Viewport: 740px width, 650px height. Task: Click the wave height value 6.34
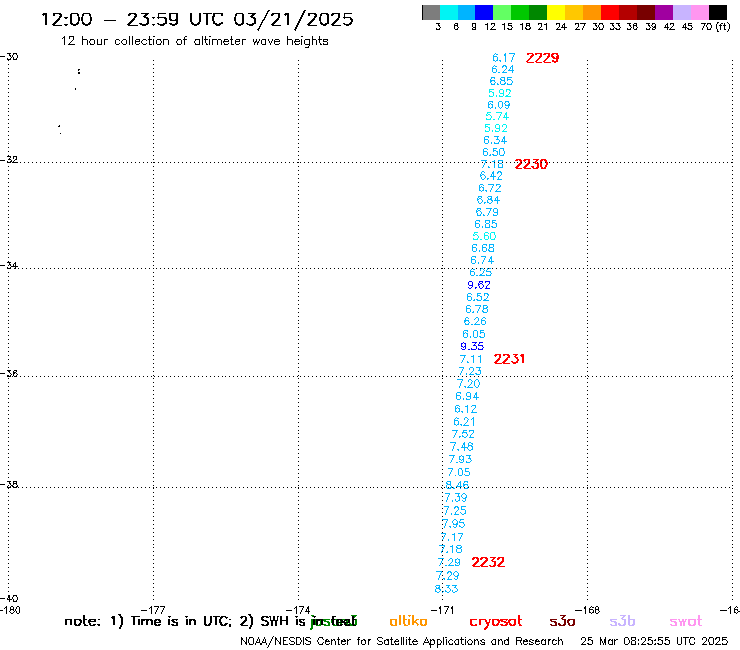495,140
